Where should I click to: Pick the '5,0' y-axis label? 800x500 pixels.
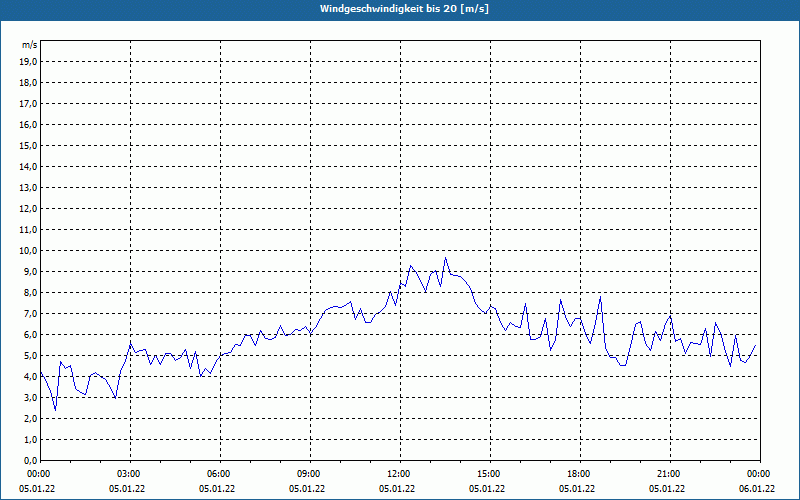(31, 356)
